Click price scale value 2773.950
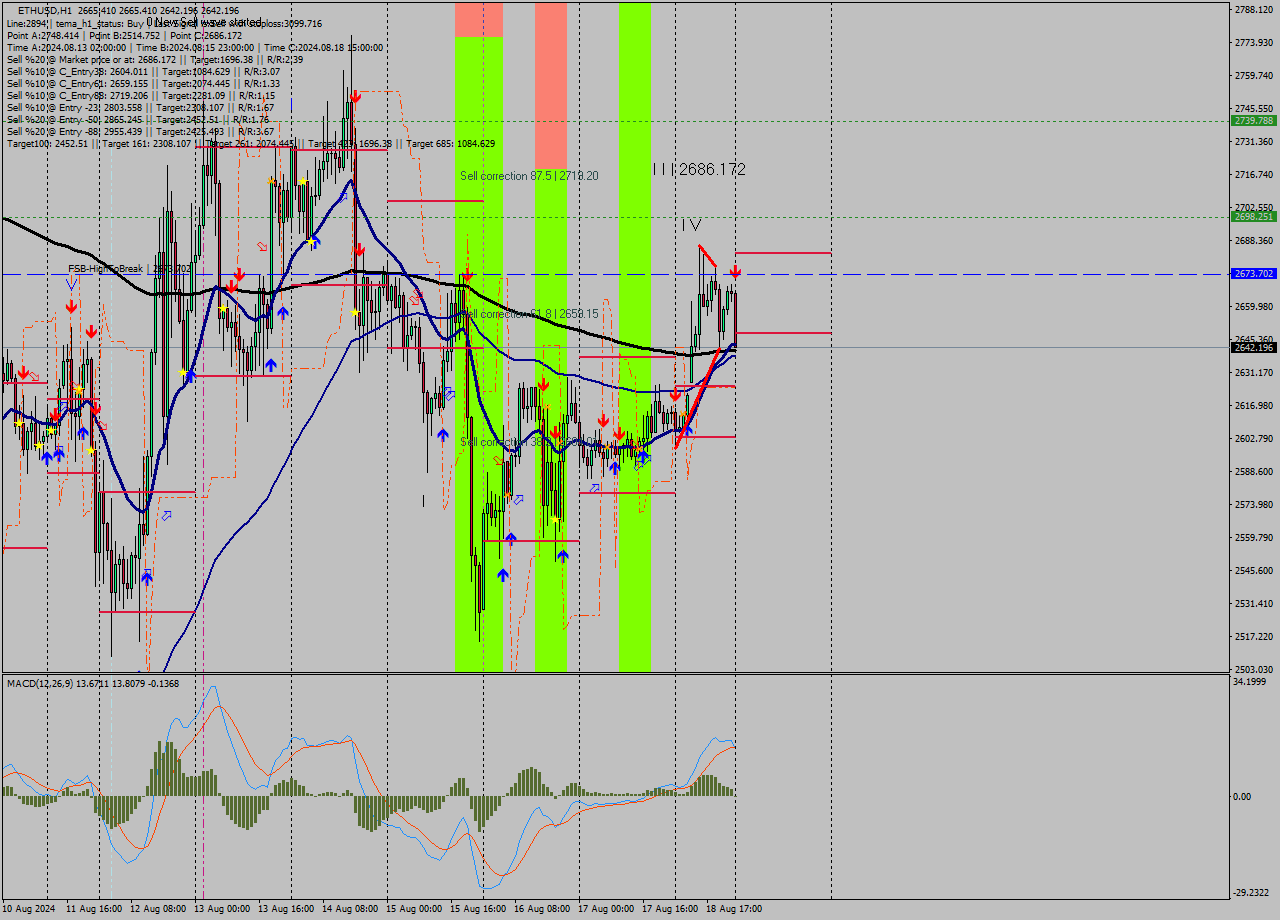This screenshot has height=920, width=1280. click(x=1254, y=43)
